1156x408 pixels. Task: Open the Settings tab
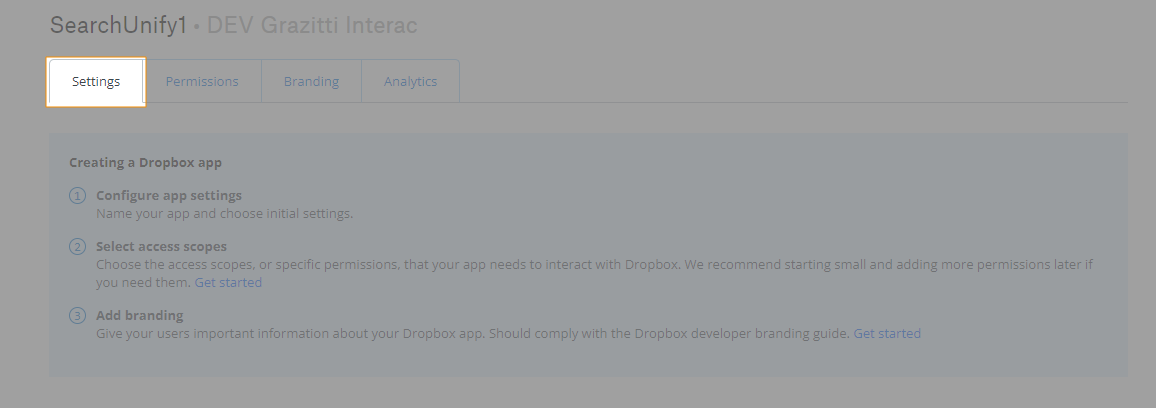tap(96, 82)
